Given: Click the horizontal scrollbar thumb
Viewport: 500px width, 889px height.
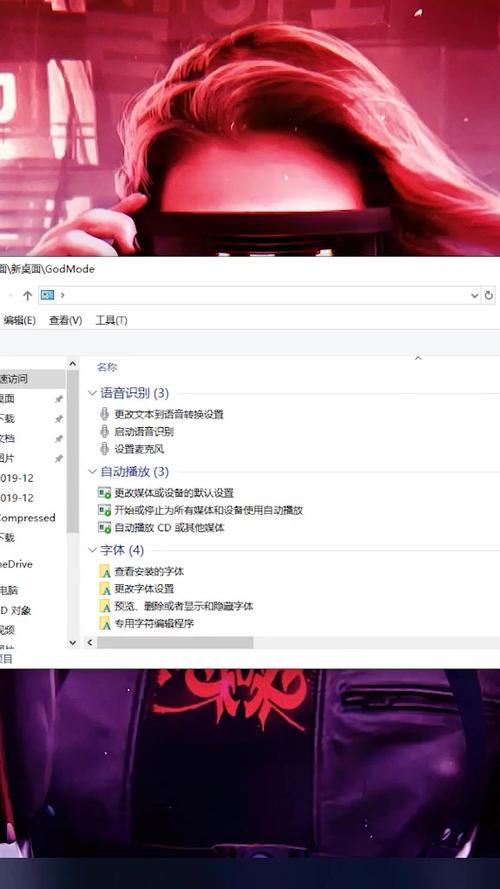Looking at the screenshot, I should [x=175, y=642].
